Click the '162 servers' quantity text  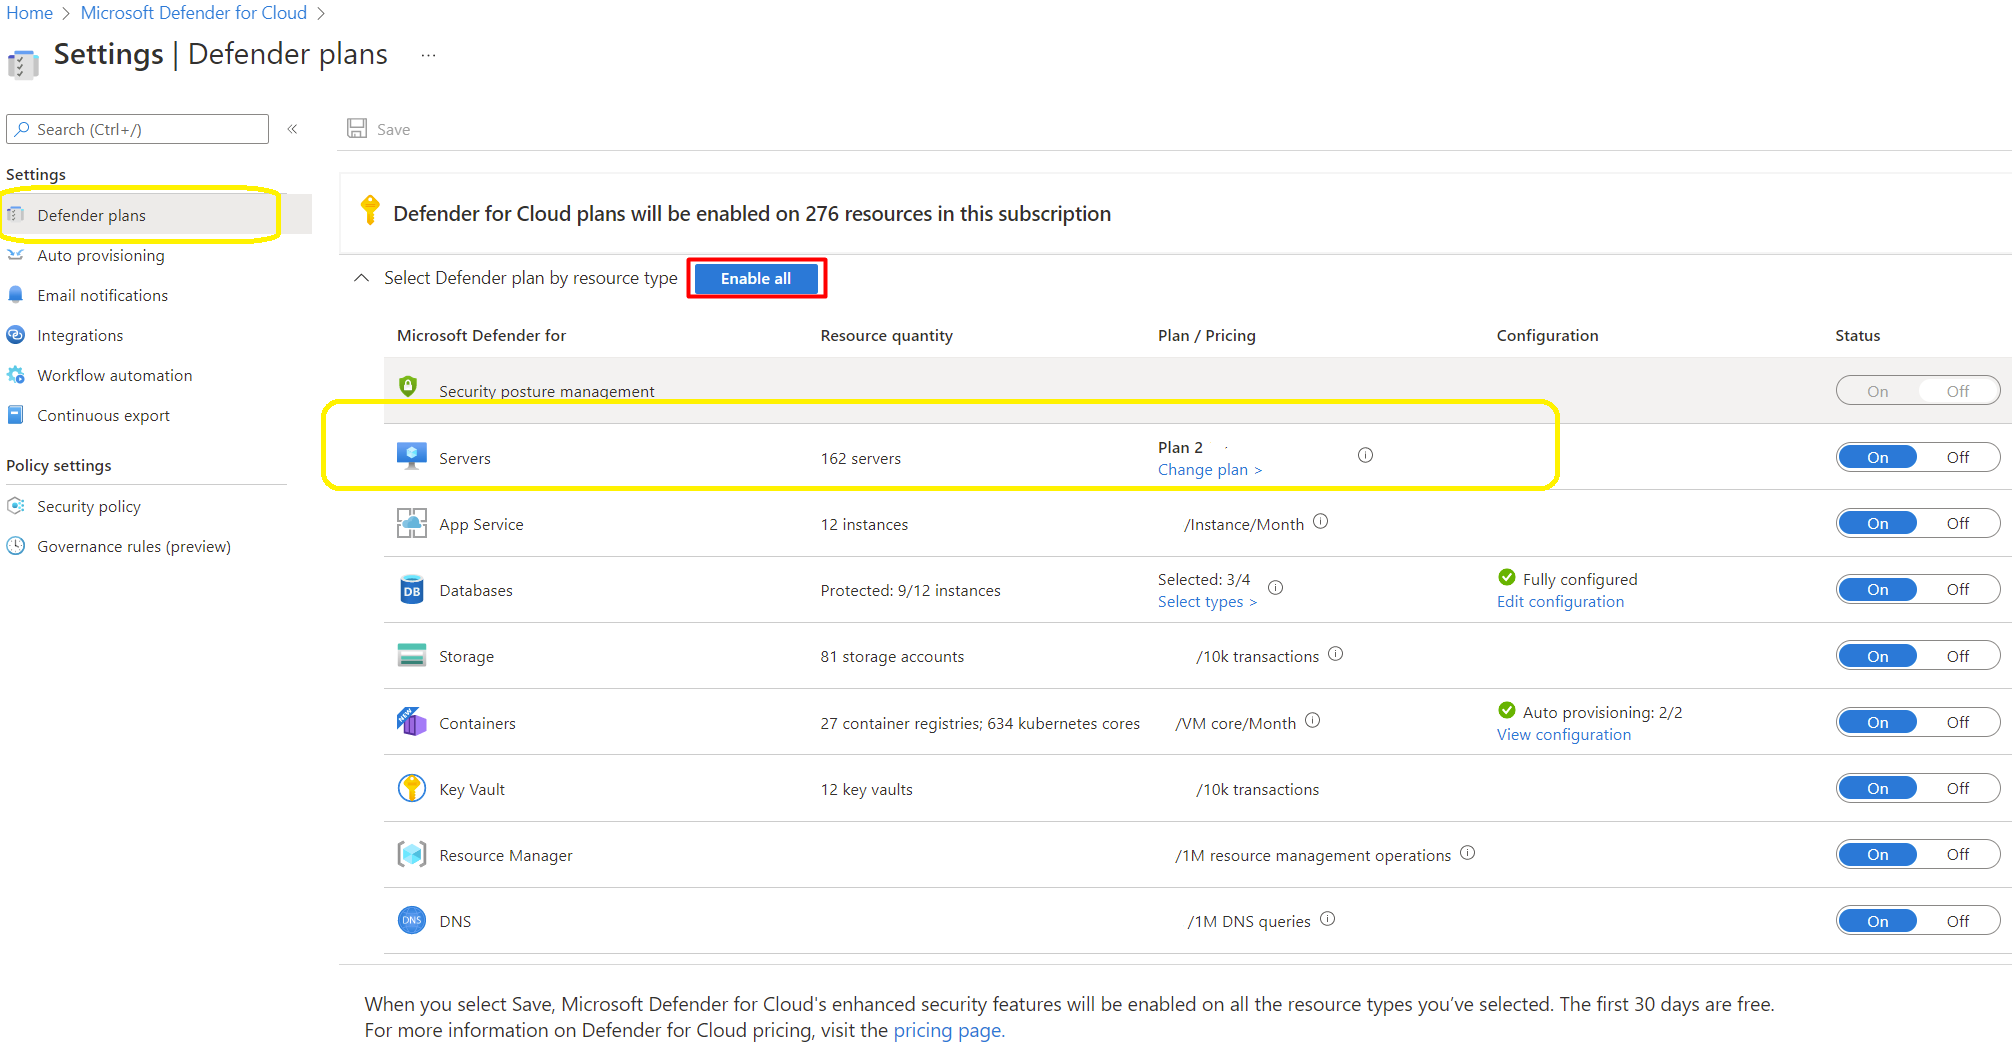(x=860, y=458)
